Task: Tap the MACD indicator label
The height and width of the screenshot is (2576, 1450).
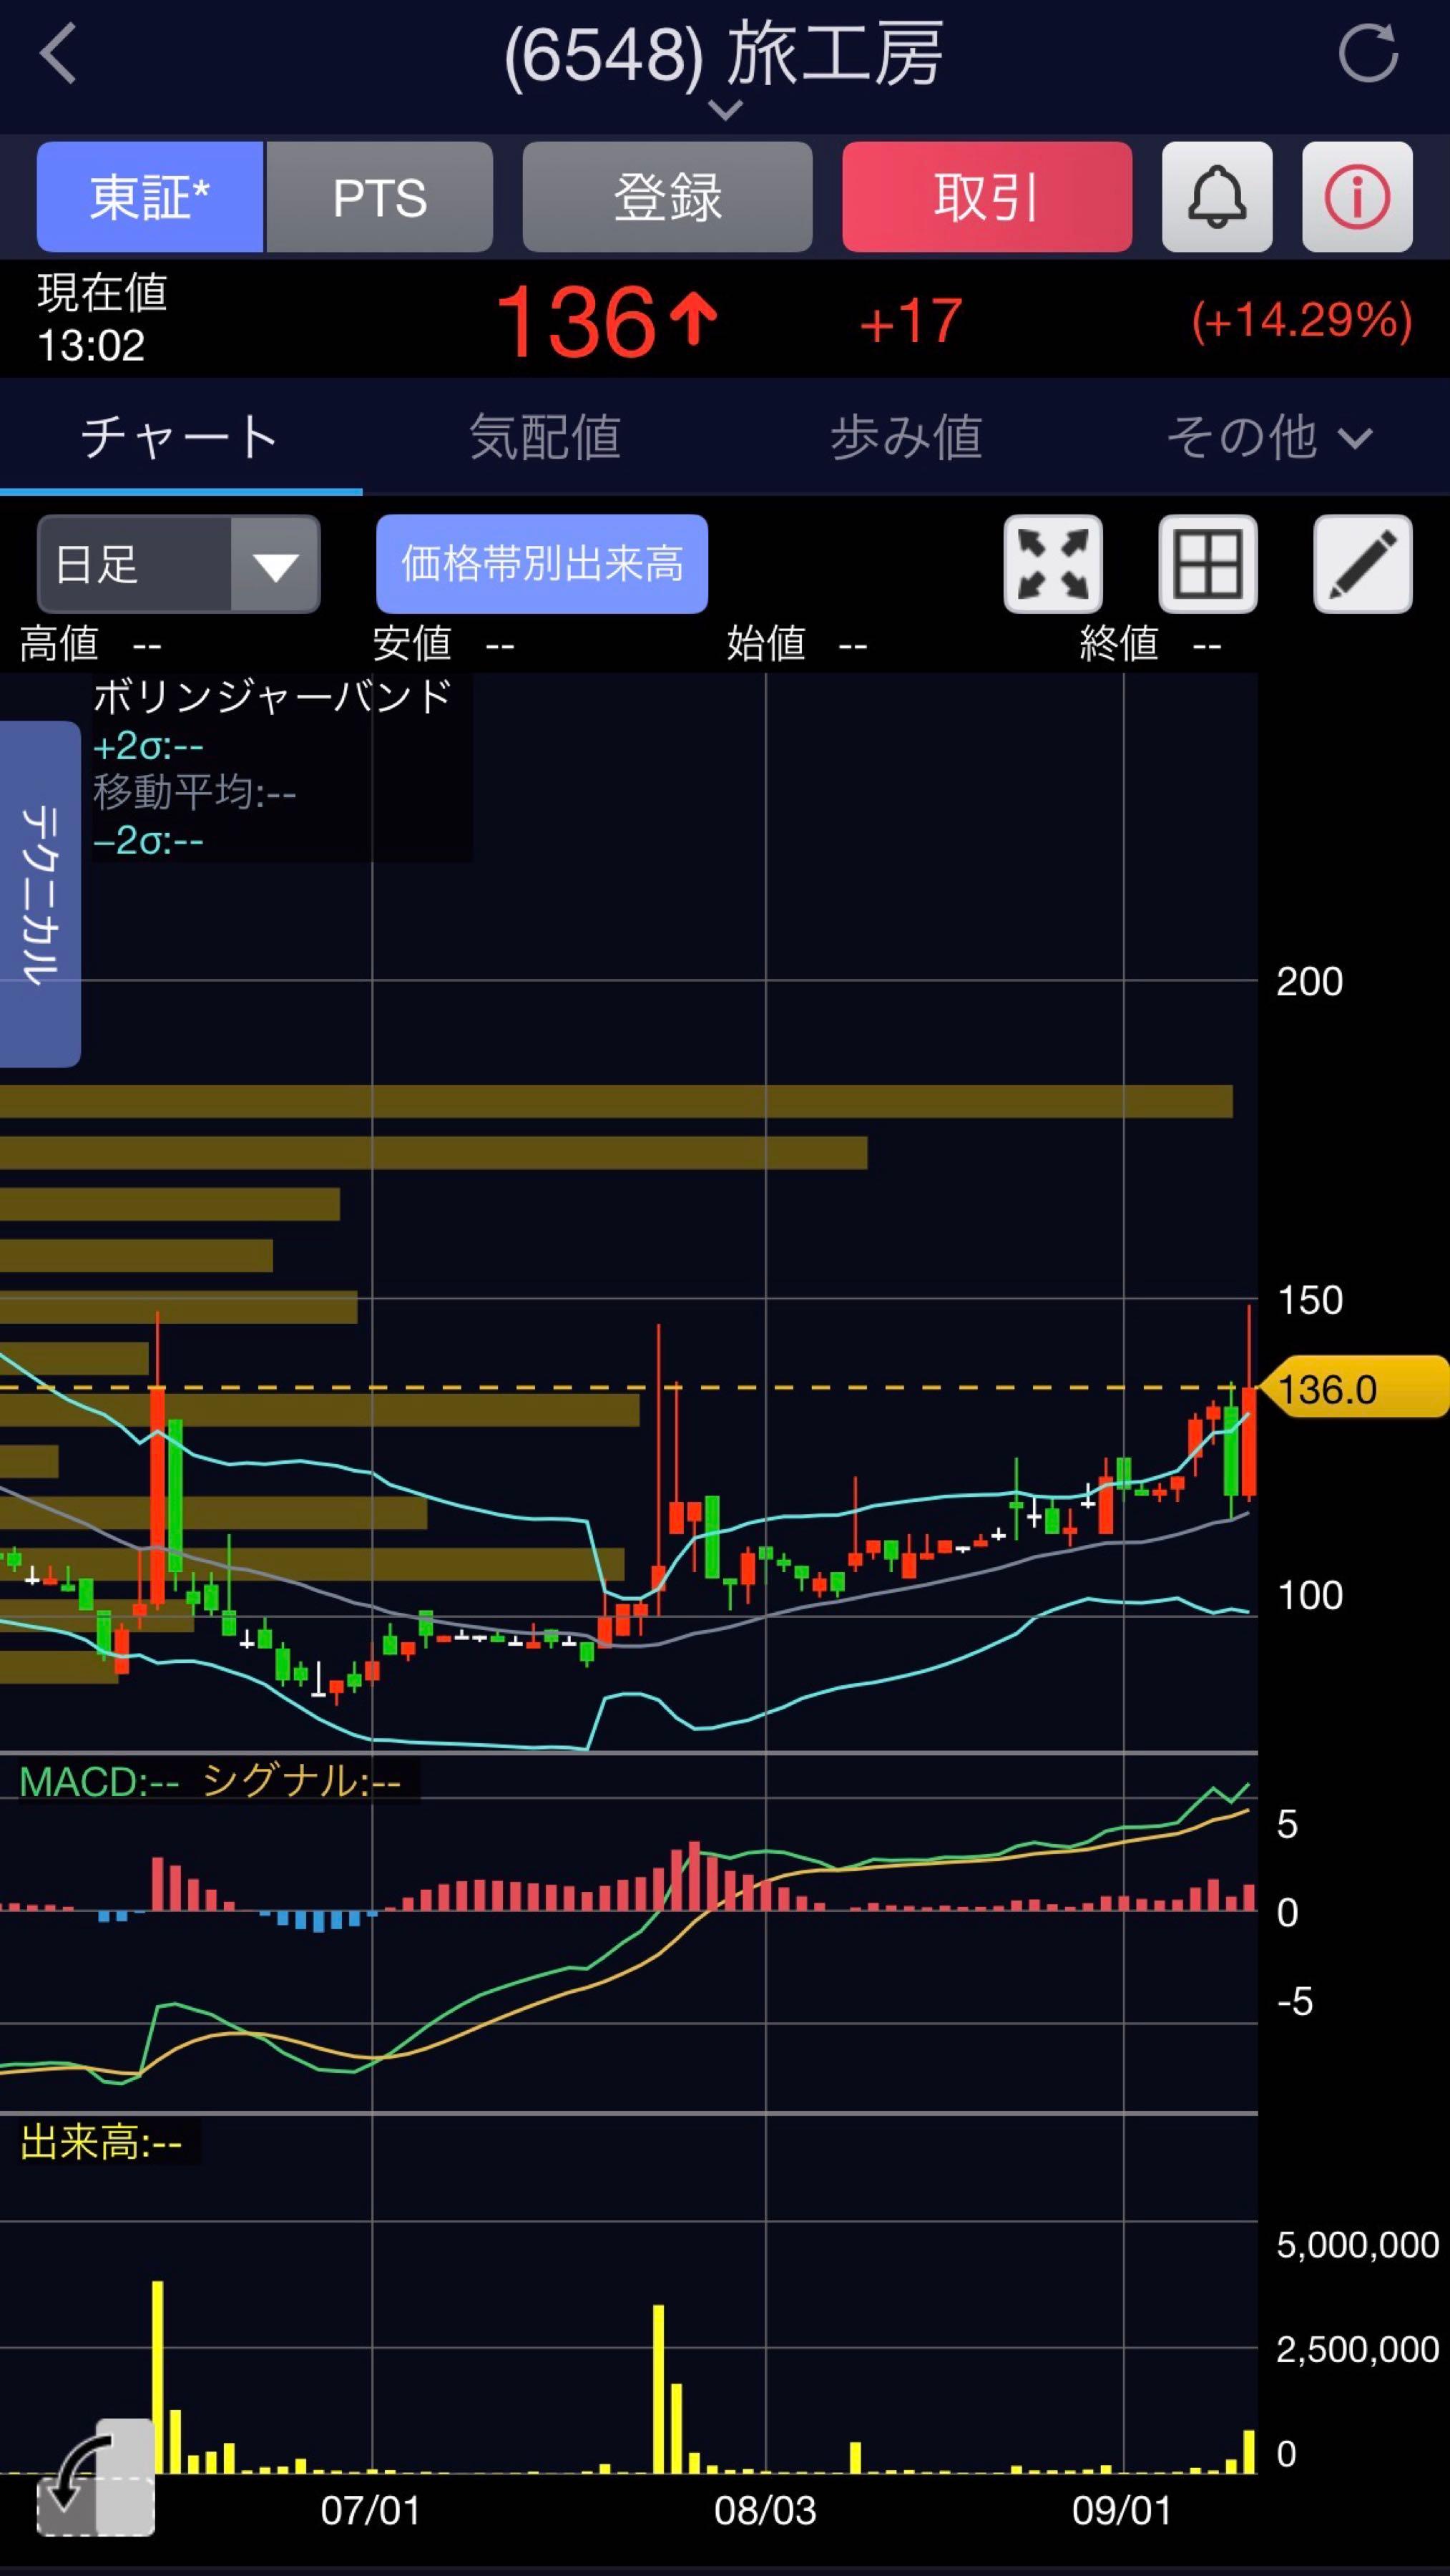Action: click(99, 1782)
